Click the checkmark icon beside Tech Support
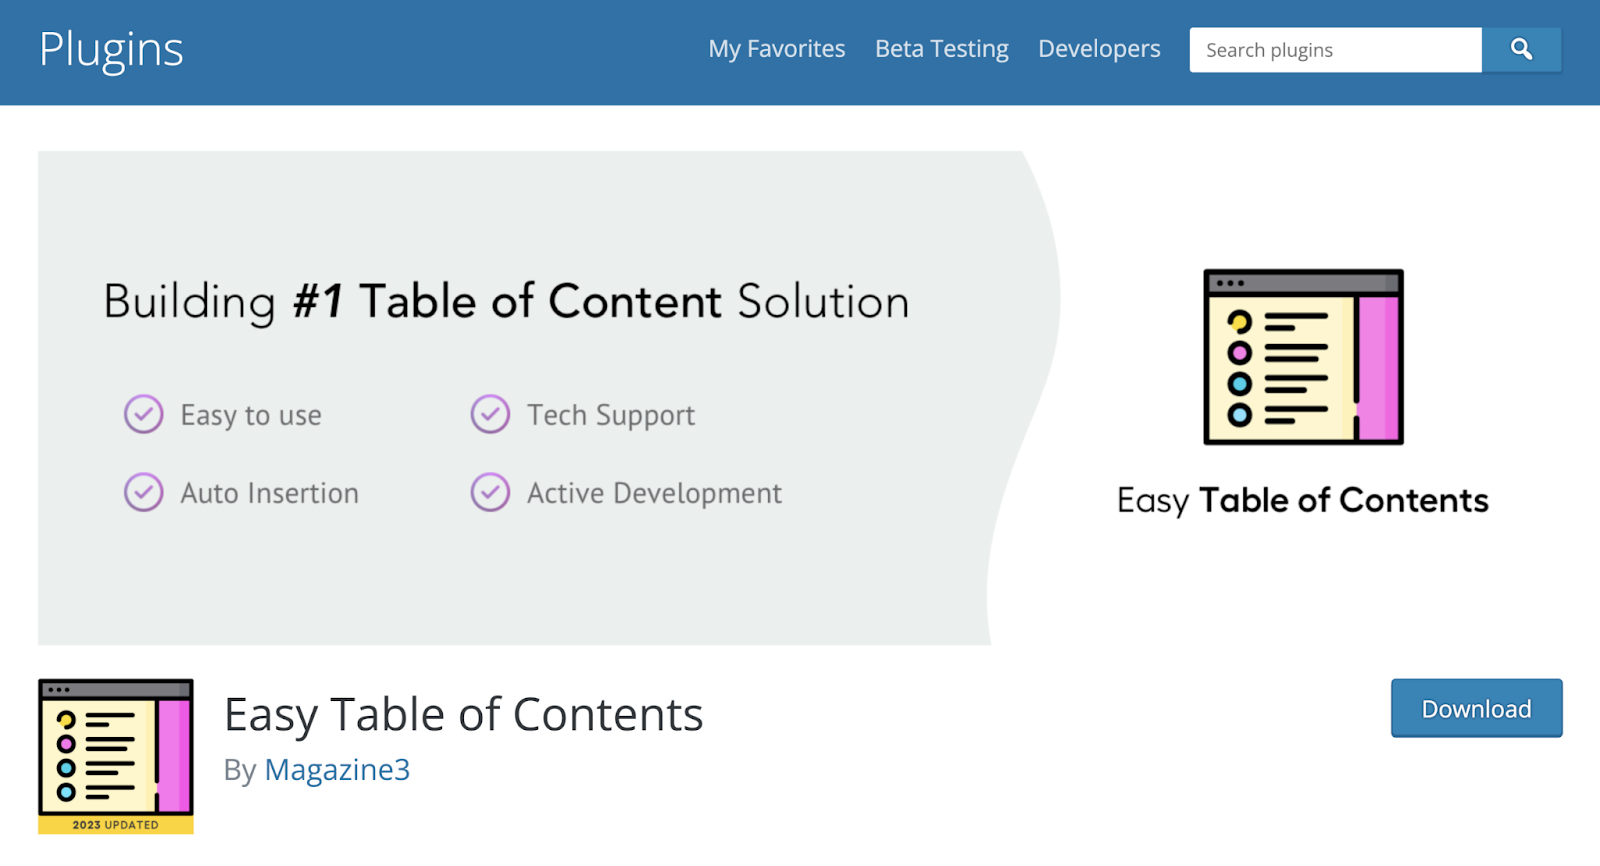The image size is (1600, 866). [490, 414]
